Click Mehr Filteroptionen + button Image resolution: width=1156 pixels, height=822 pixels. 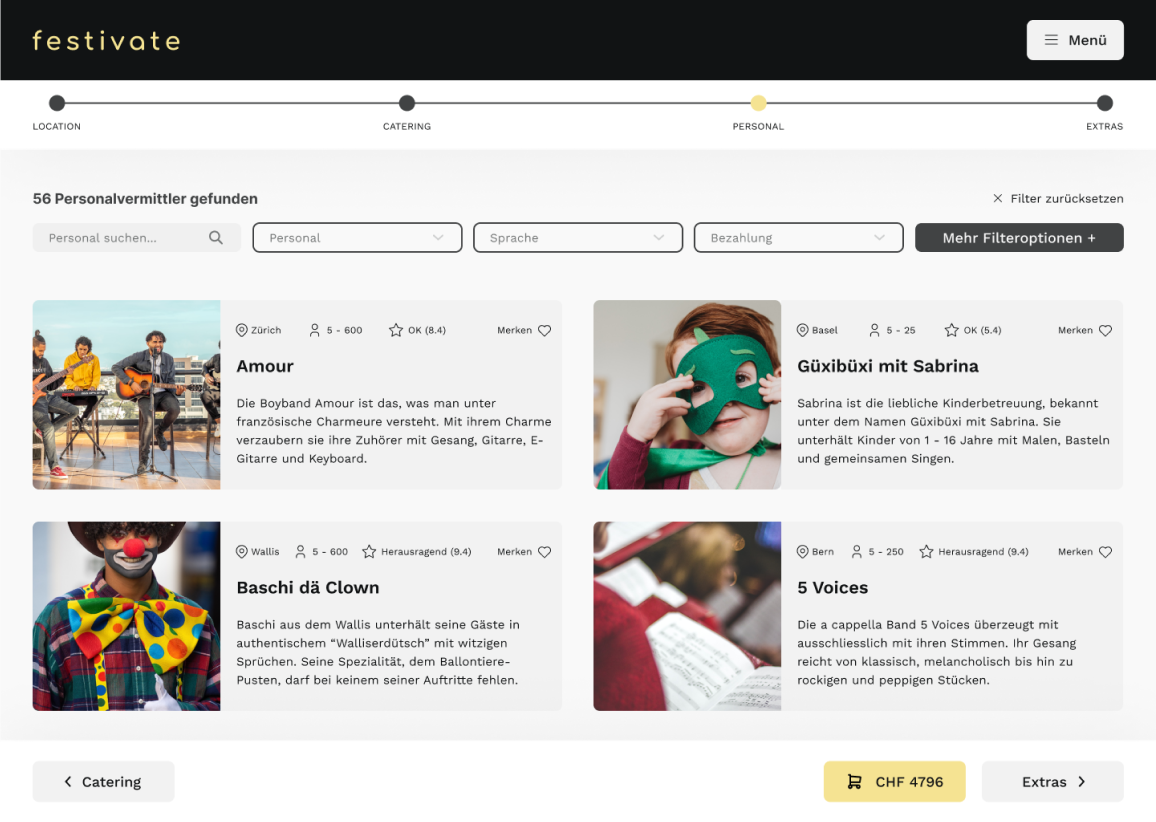click(1019, 238)
